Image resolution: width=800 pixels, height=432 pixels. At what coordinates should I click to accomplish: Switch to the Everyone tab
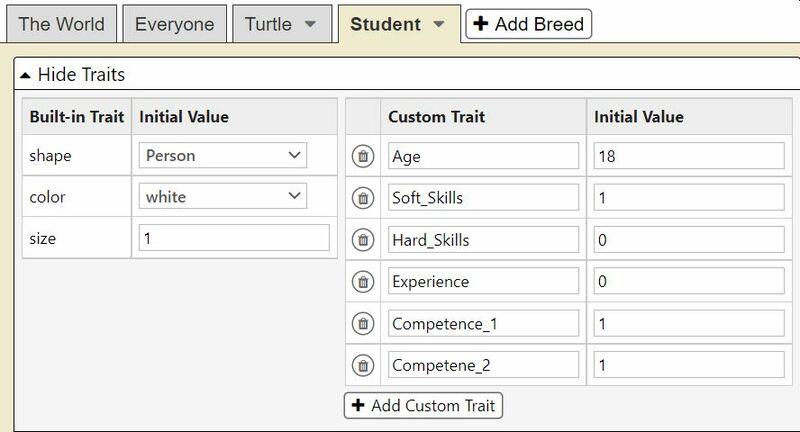pos(174,24)
